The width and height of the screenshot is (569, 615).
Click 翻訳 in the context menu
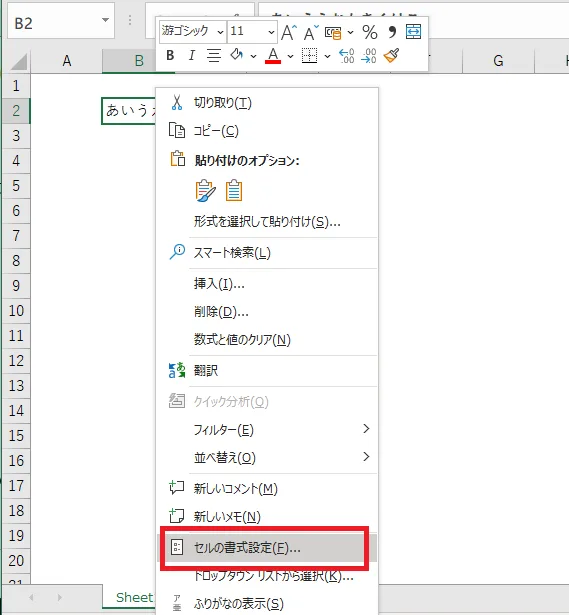(267, 371)
